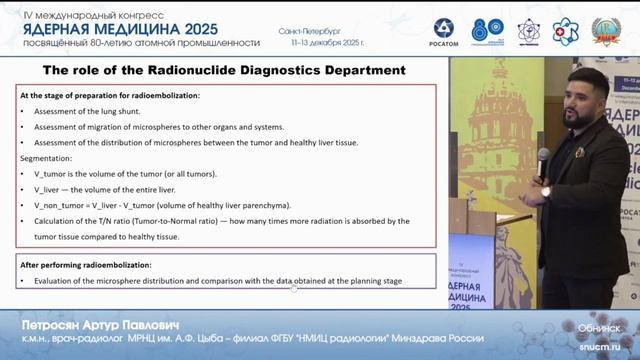Click bullet about migration of microspheres
Screen dimensions: 640x360
pyautogui.click(x=159, y=127)
